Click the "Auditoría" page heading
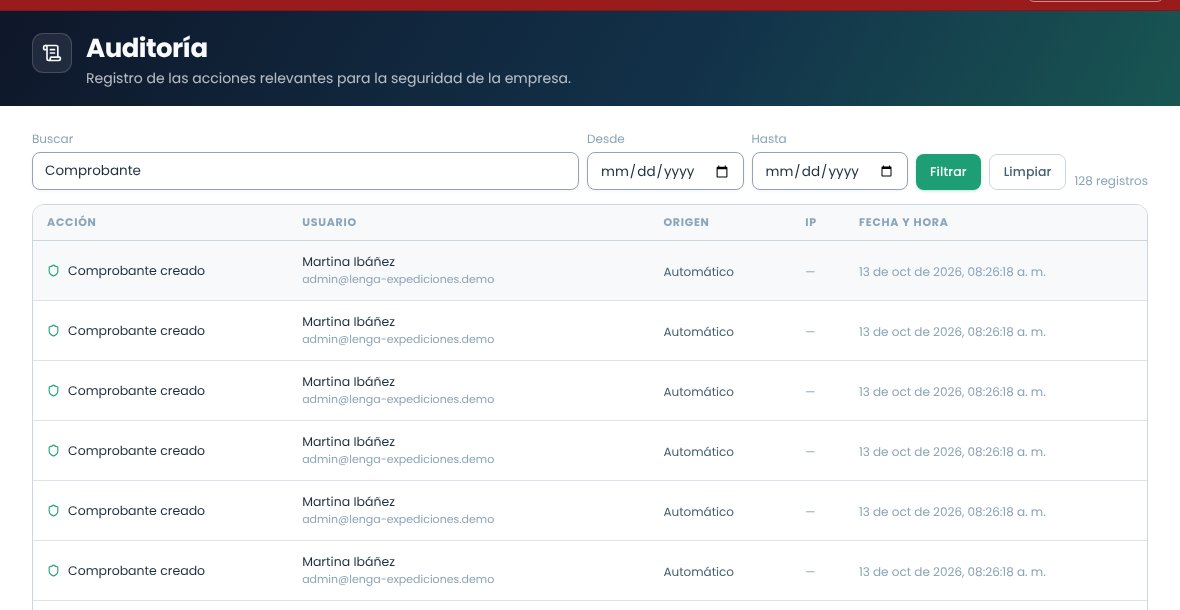 point(147,48)
